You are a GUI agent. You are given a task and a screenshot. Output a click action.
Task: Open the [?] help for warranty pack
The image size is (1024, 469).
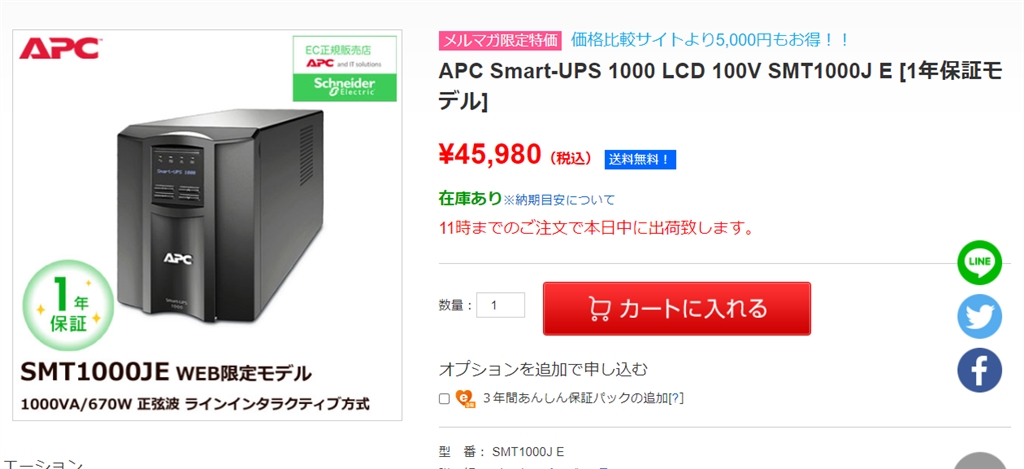tap(676, 398)
